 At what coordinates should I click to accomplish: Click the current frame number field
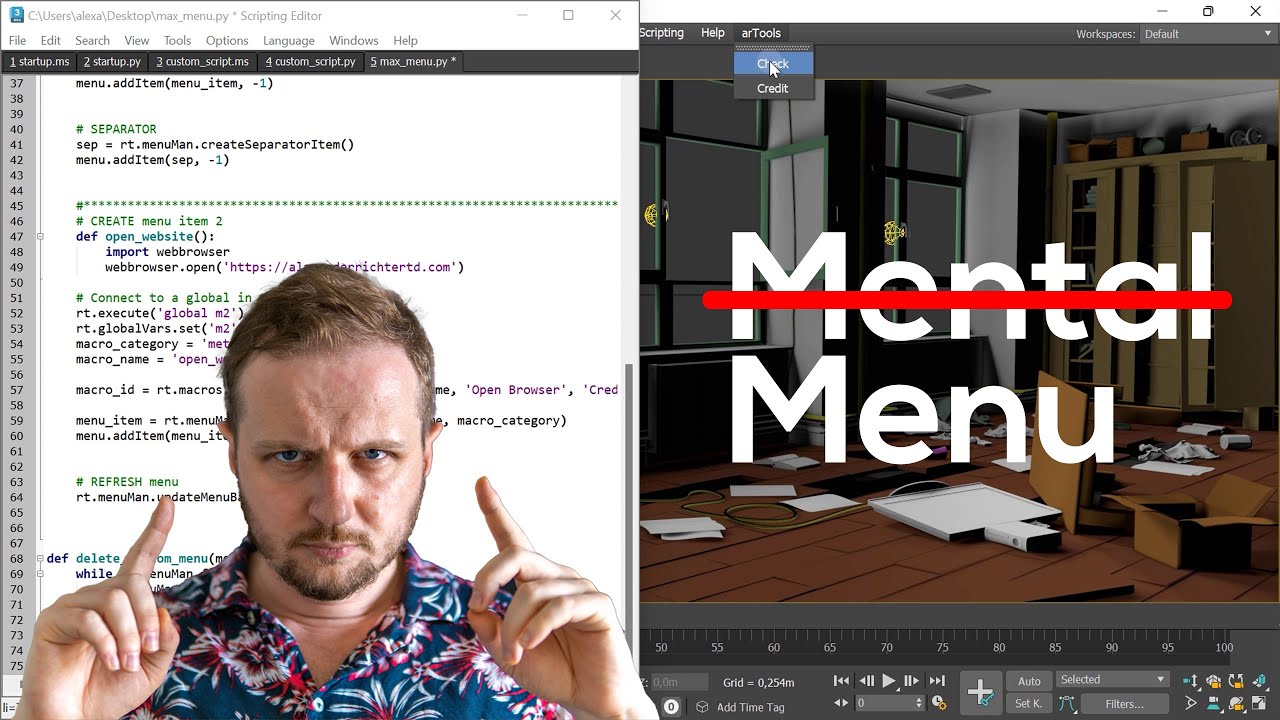(x=885, y=703)
